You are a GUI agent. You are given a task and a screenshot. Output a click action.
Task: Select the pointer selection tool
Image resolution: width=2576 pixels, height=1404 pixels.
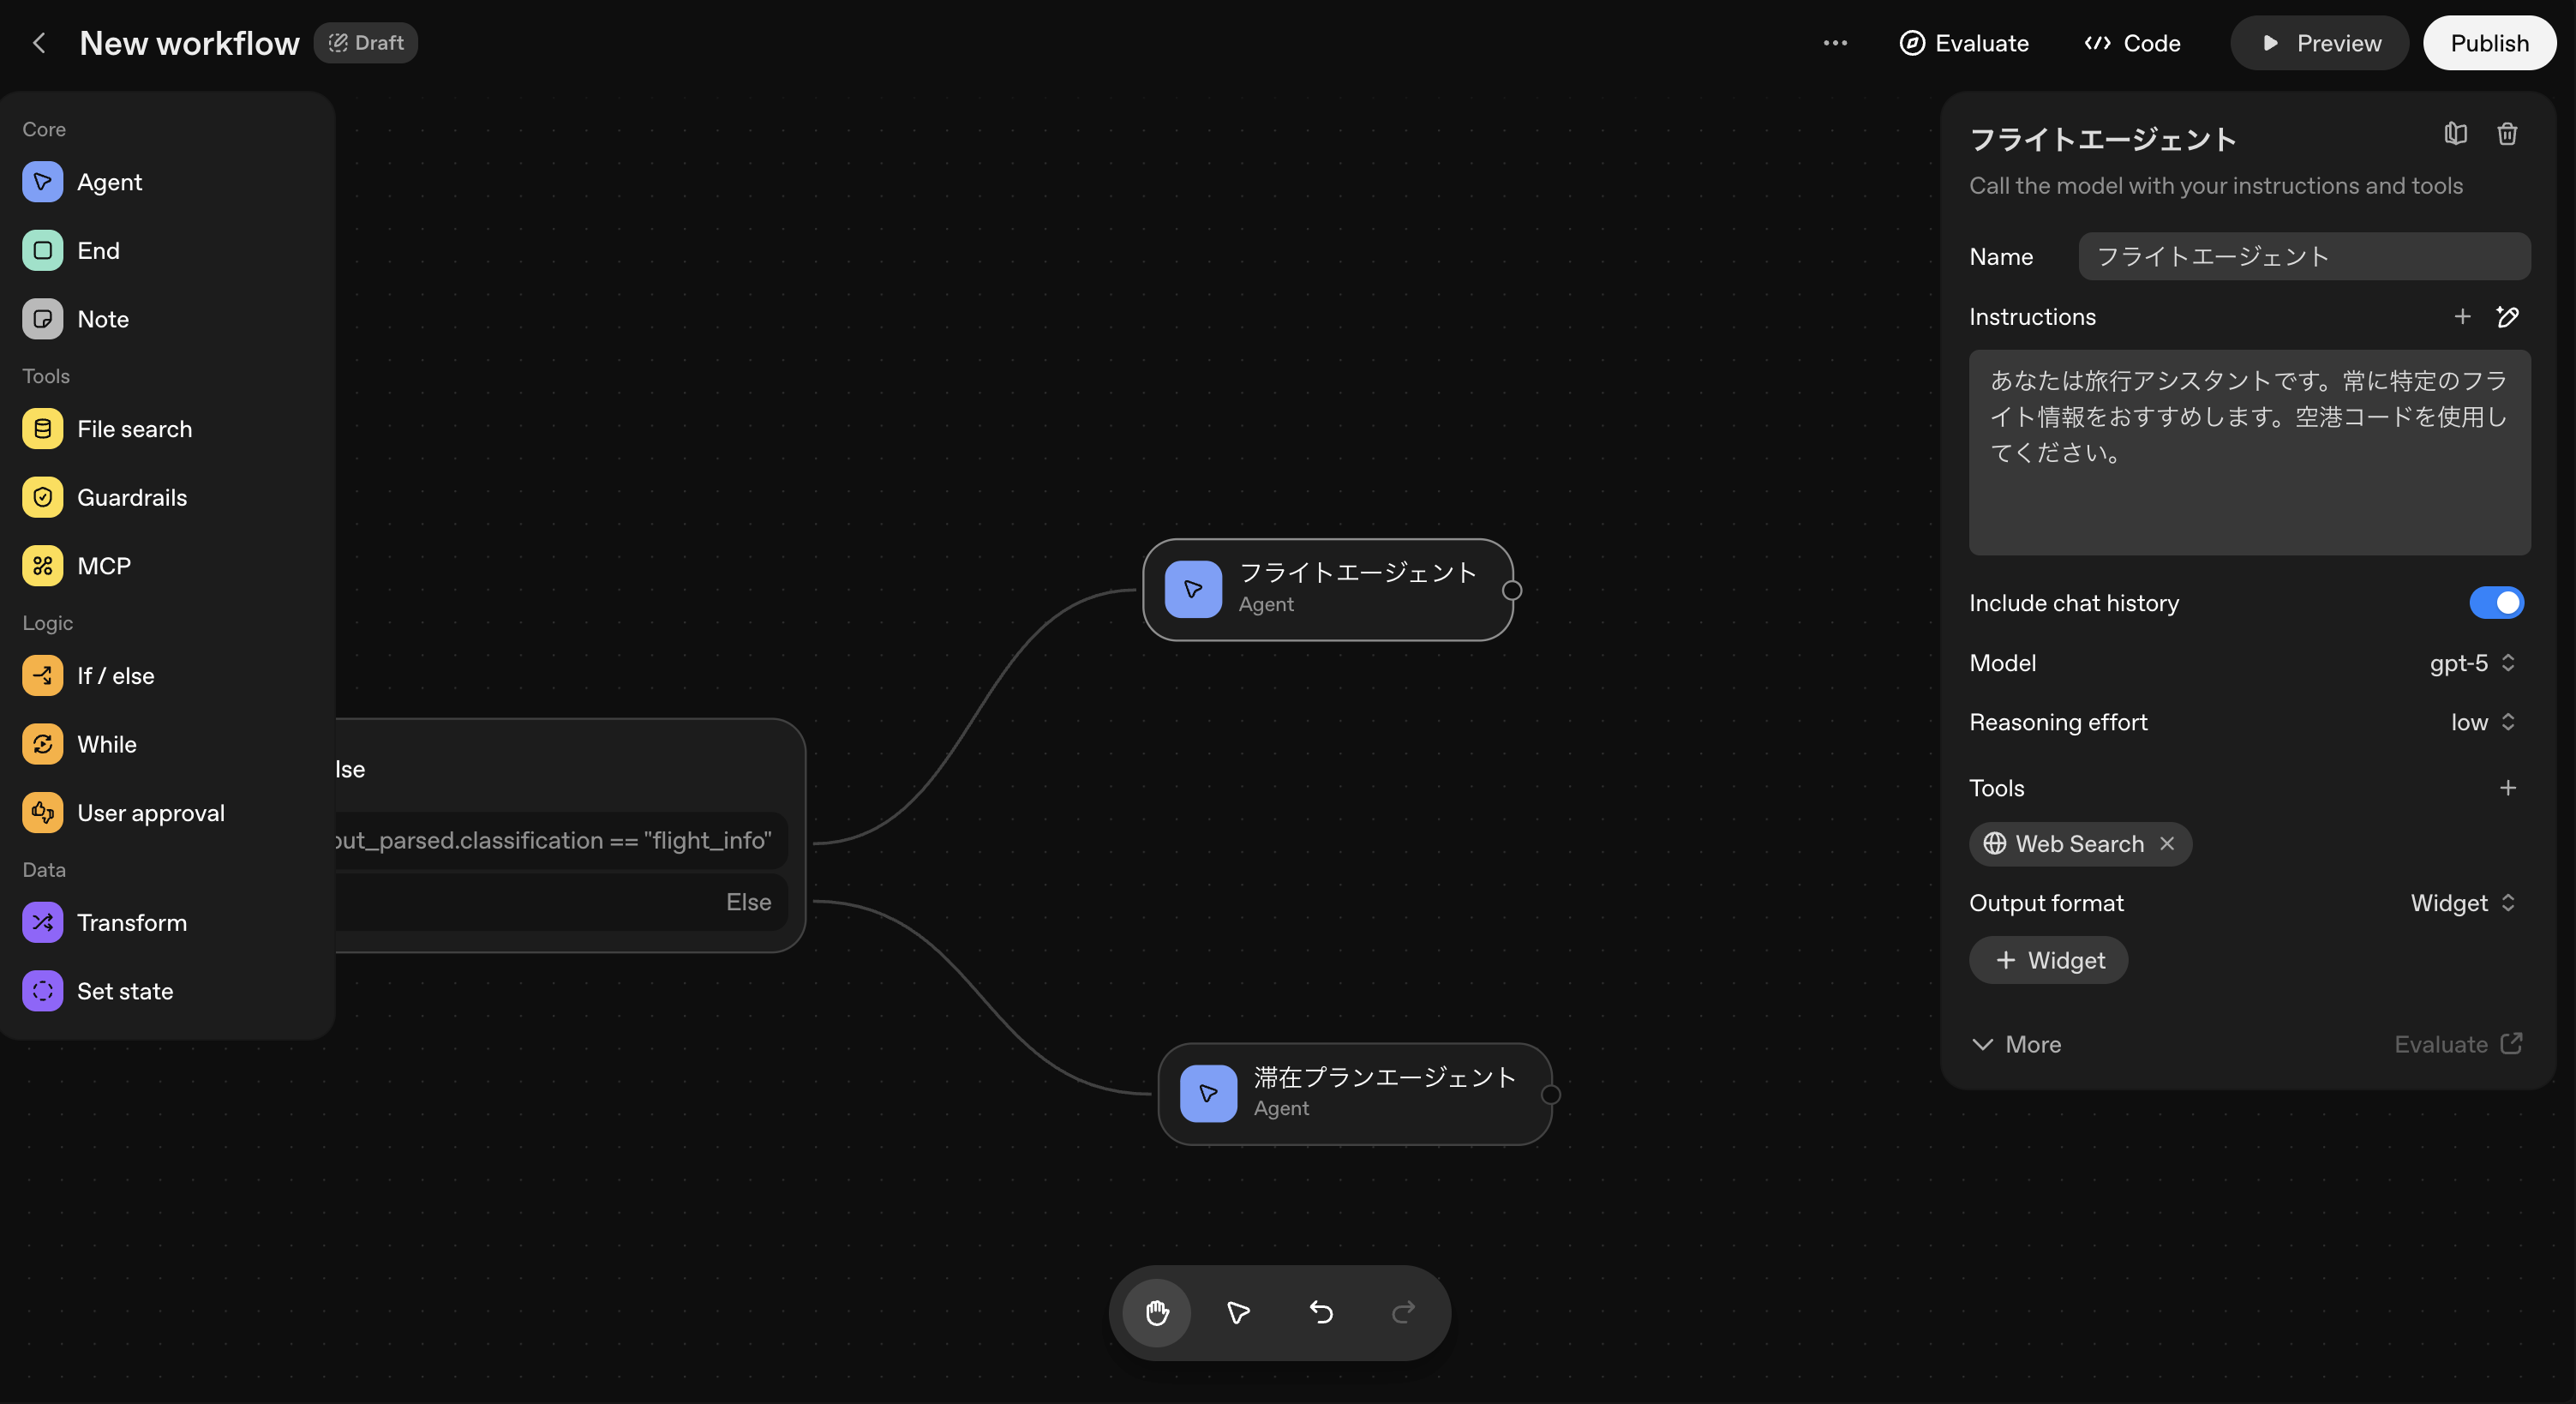[x=1238, y=1312]
